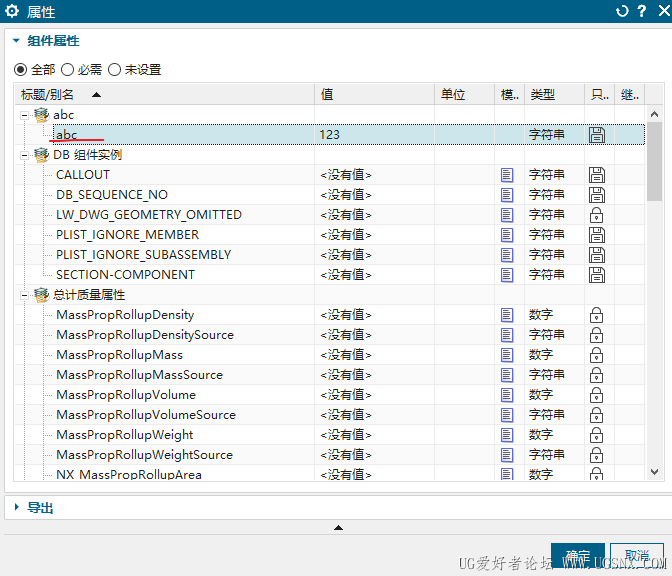Click the save-disk icon in abc 123 row

(597, 135)
